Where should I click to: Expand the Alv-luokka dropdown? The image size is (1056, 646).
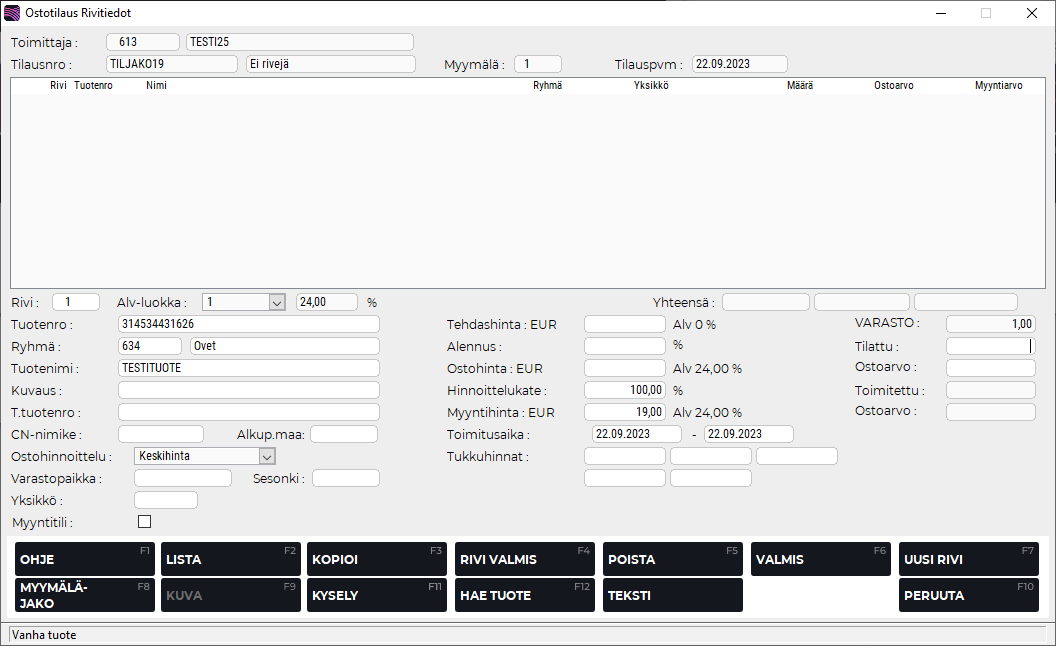click(277, 302)
